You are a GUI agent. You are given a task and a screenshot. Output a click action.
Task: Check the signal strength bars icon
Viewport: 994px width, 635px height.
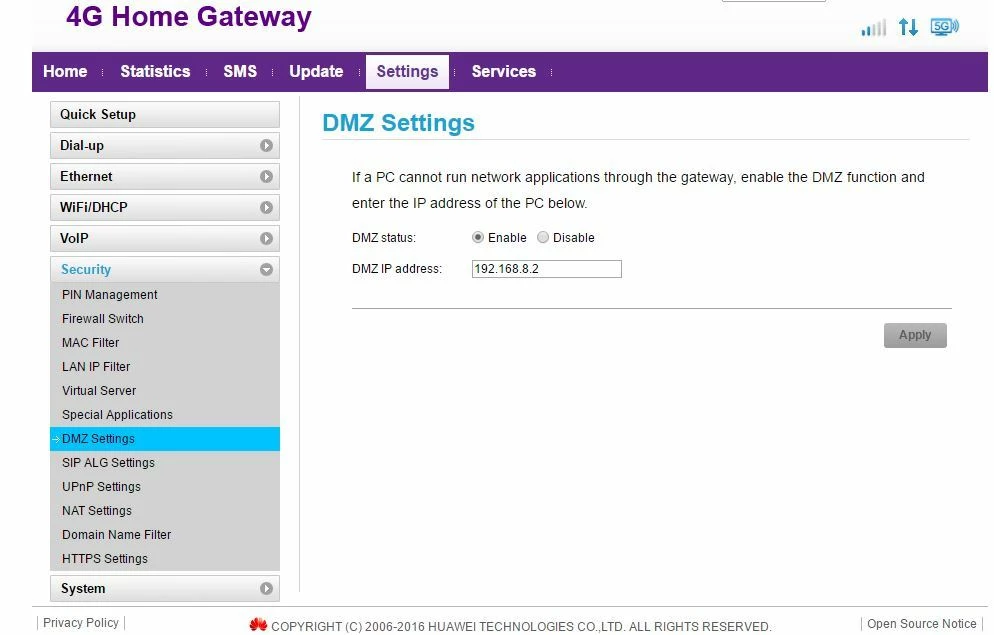point(874,28)
